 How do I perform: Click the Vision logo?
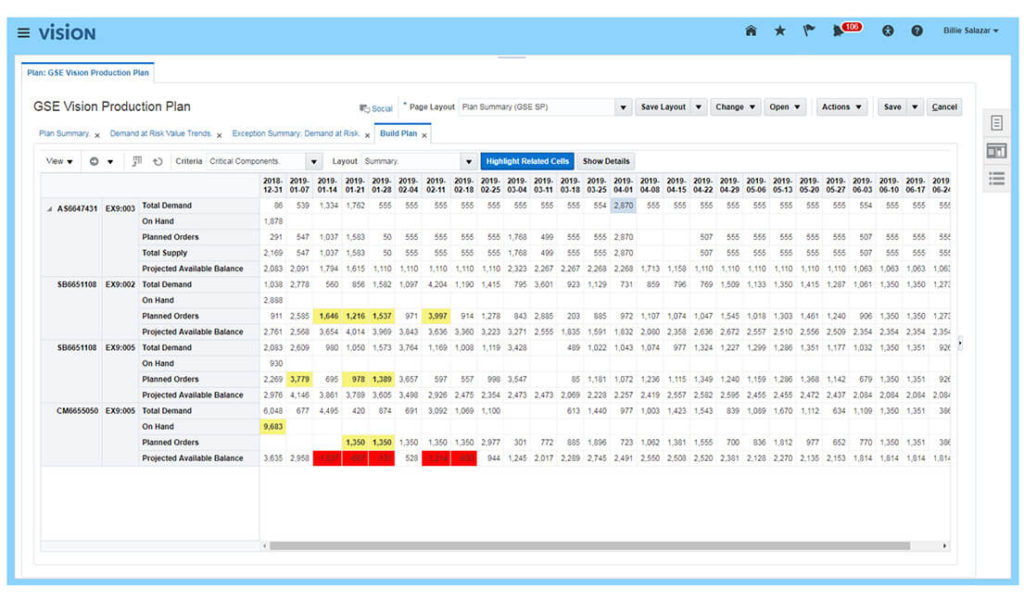tap(67, 33)
